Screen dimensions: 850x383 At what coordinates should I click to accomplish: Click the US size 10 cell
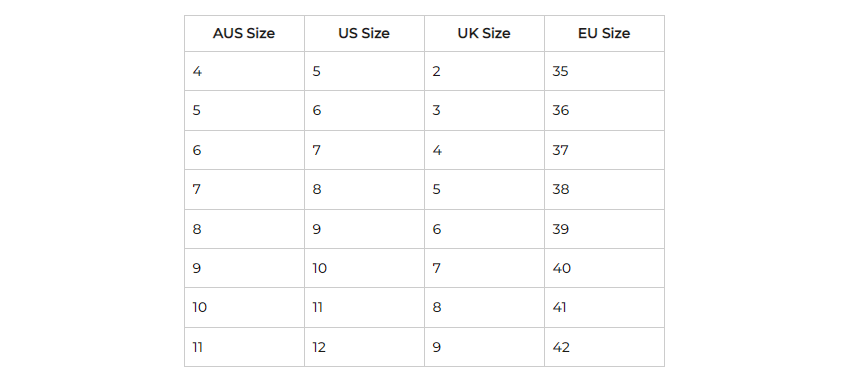[x=364, y=268]
